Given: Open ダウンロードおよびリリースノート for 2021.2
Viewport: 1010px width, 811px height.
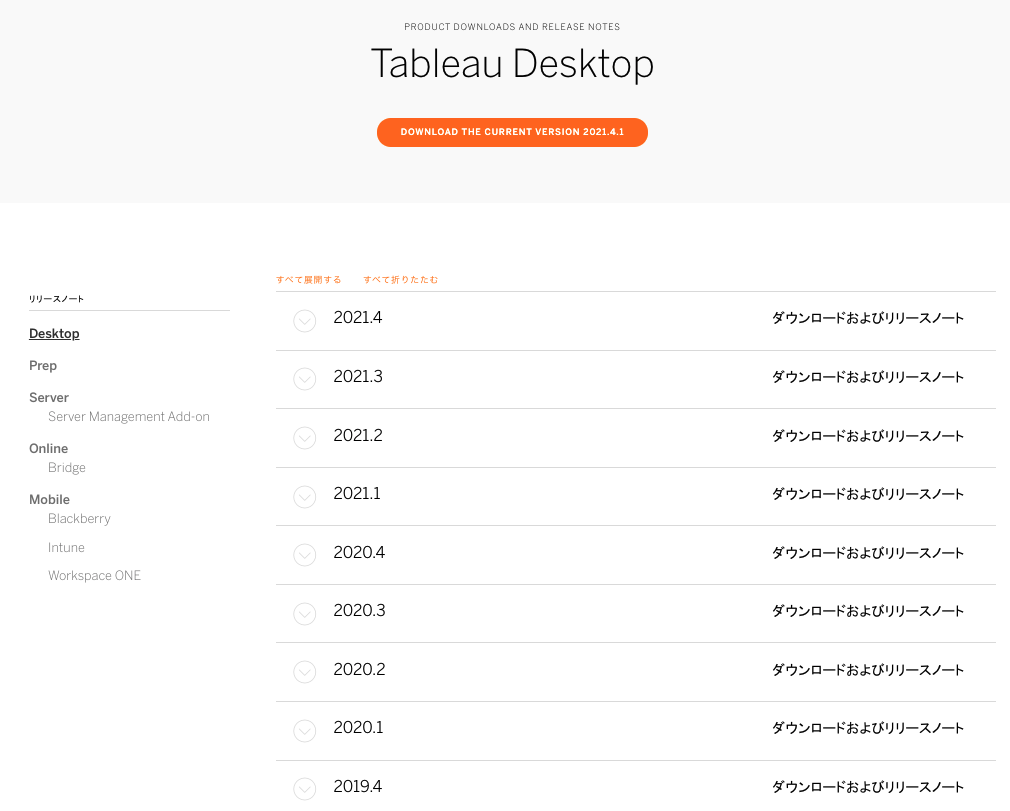Looking at the screenshot, I should point(868,436).
